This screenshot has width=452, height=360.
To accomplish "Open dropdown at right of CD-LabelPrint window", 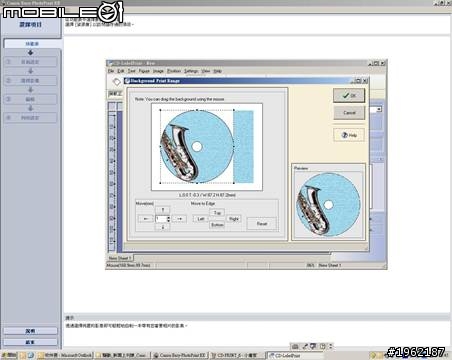I will point(379,109).
